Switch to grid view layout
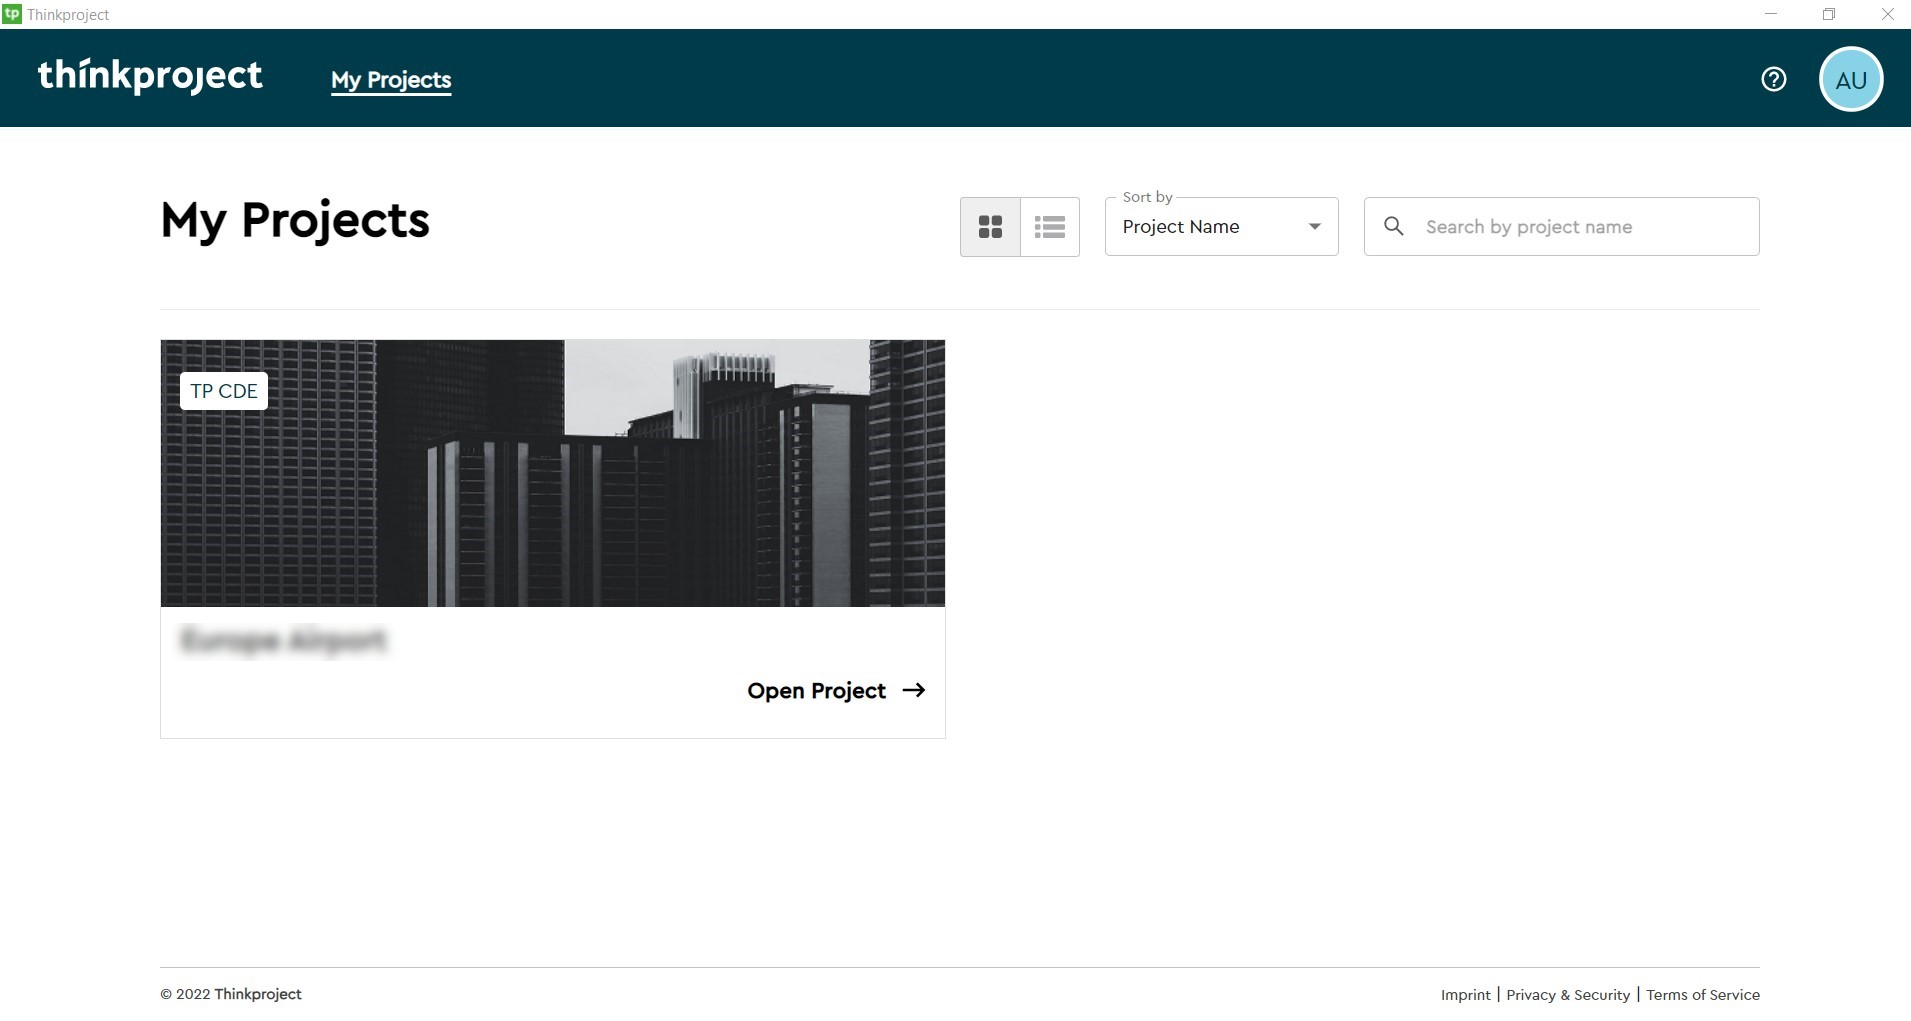The width and height of the screenshot is (1911, 1021). [x=990, y=227]
